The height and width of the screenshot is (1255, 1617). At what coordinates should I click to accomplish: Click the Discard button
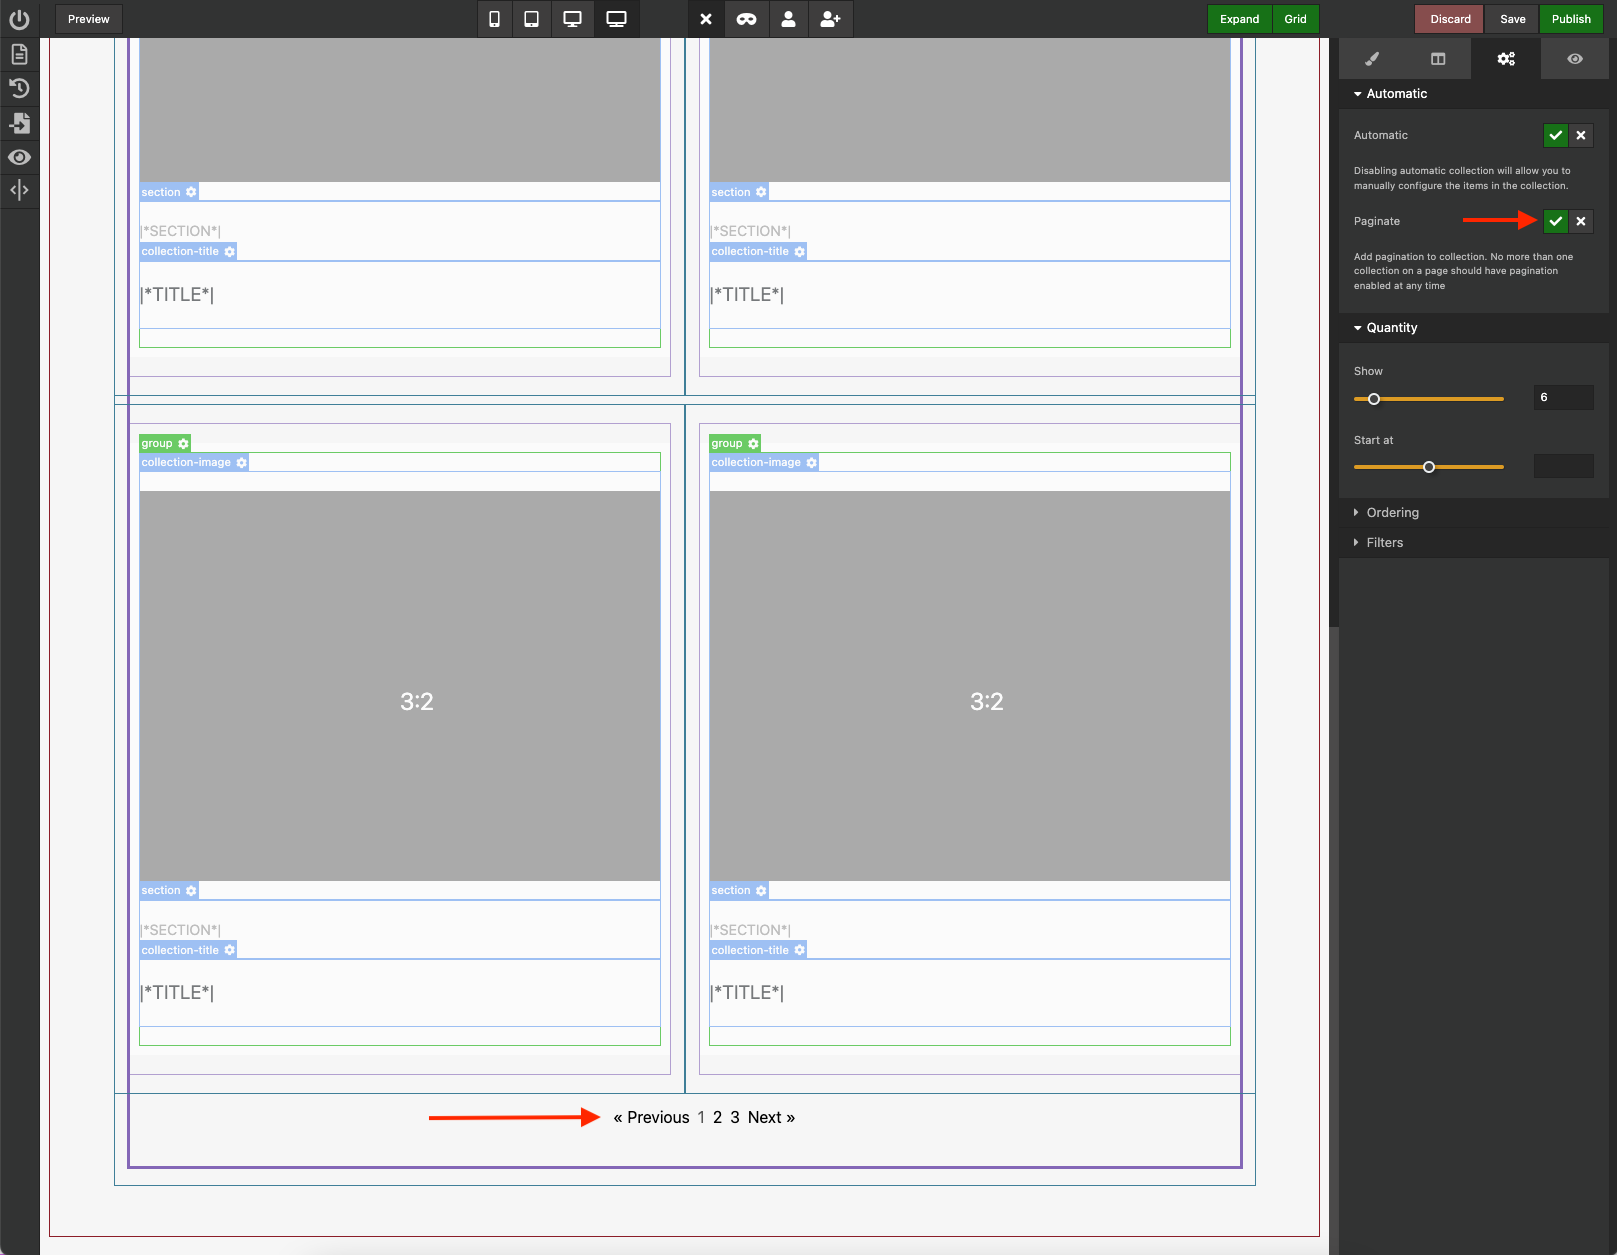[x=1450, y=19]
